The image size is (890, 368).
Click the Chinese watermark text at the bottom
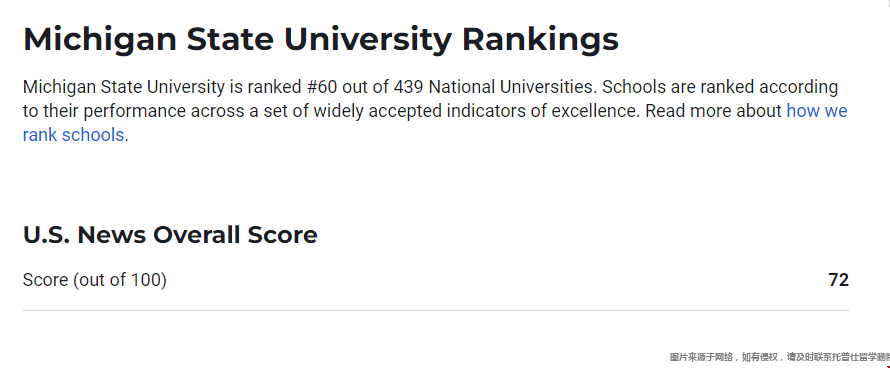[x=779, y=357]
